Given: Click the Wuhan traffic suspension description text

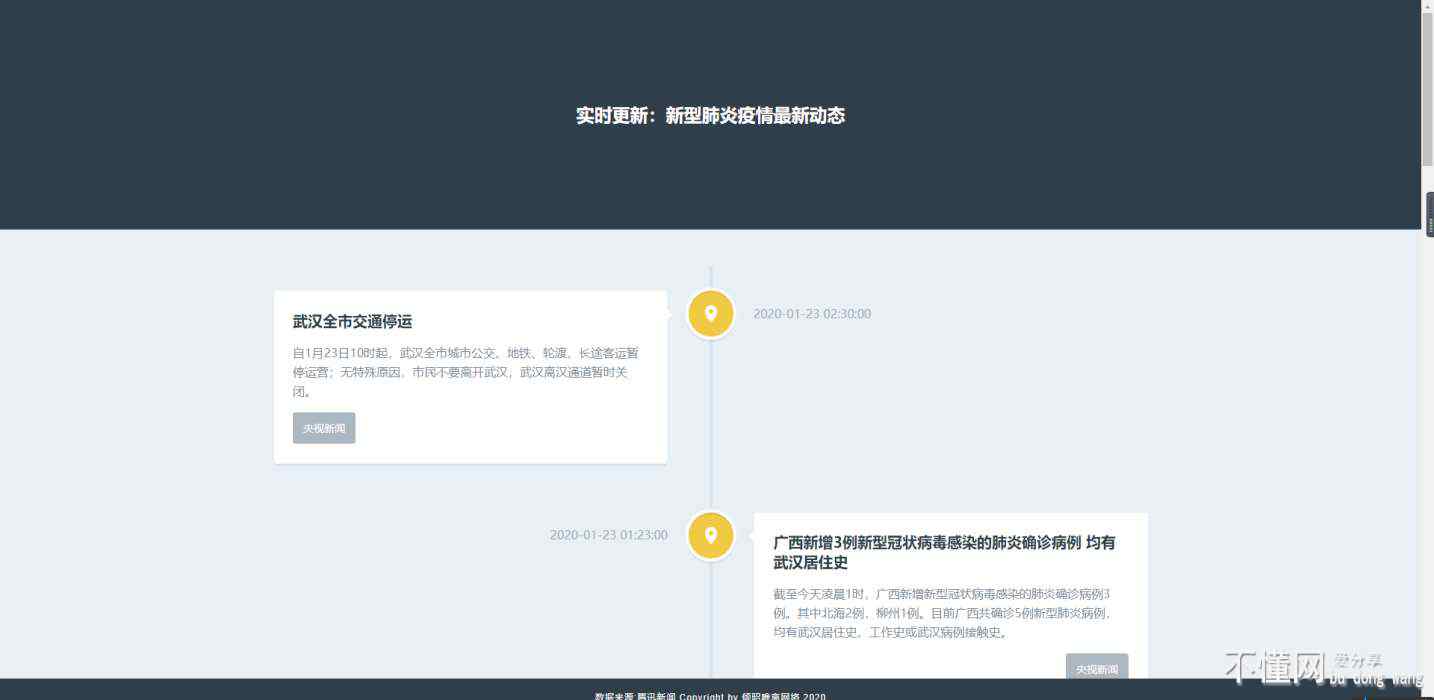Looking at the screenshot, I should tap(465, 372).
